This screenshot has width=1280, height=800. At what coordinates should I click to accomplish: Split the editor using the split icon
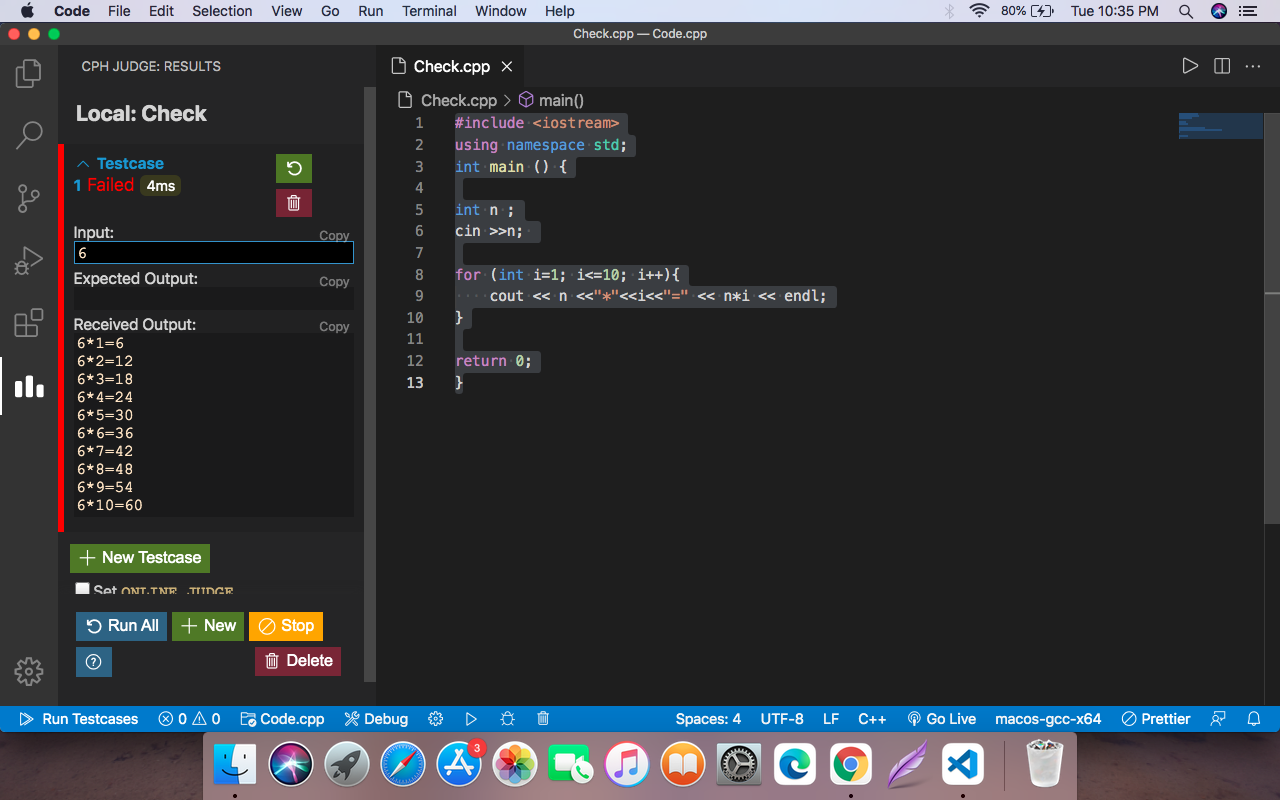pyautogui.click(x=1221, y=65)
